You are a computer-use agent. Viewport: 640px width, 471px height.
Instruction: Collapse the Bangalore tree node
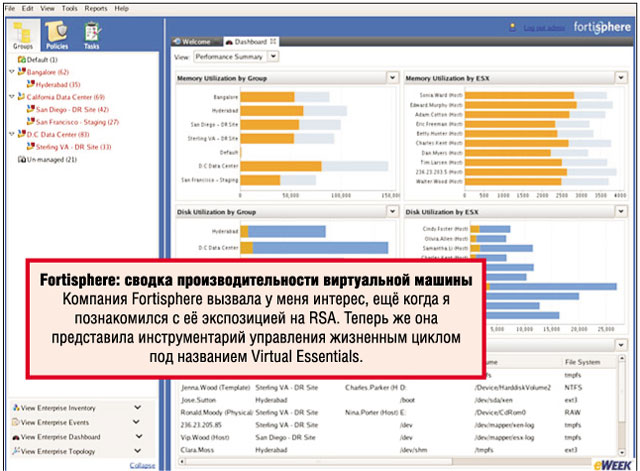point(12,71)
